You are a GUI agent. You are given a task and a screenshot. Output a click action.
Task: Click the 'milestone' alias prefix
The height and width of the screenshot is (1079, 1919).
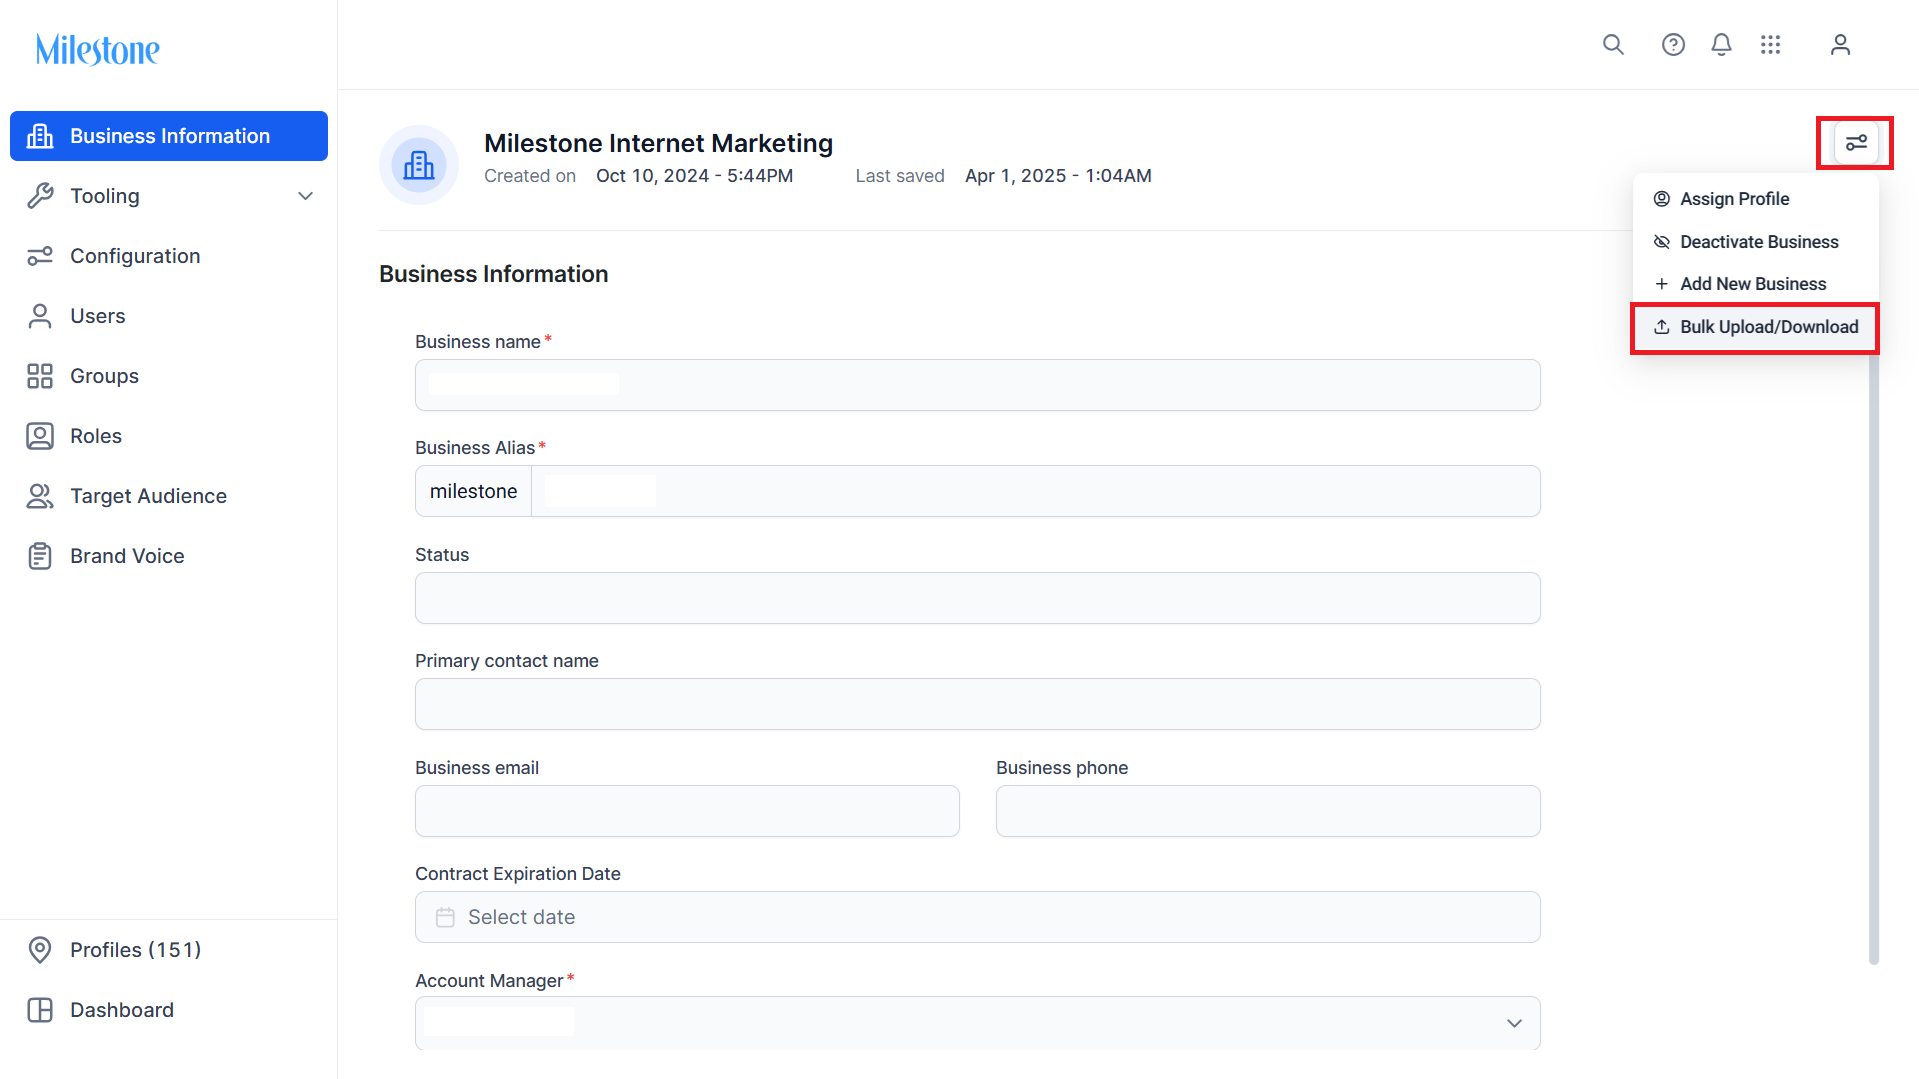click(473, 491)
